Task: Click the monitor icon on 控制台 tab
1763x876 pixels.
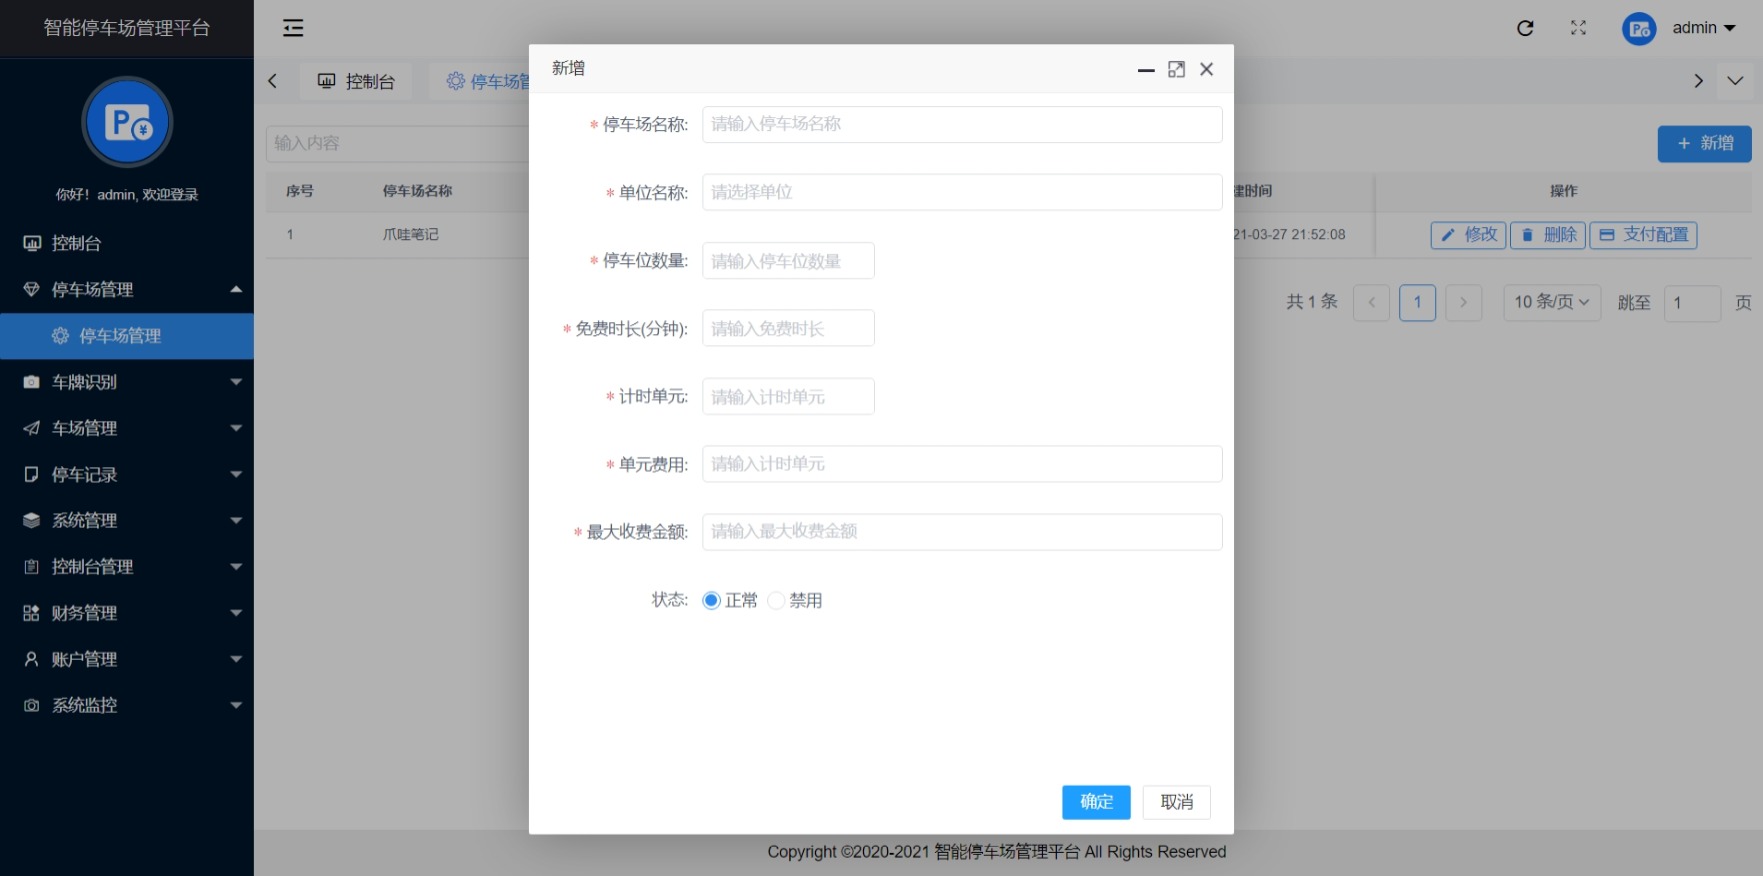Action: click(x=327, y=81)
